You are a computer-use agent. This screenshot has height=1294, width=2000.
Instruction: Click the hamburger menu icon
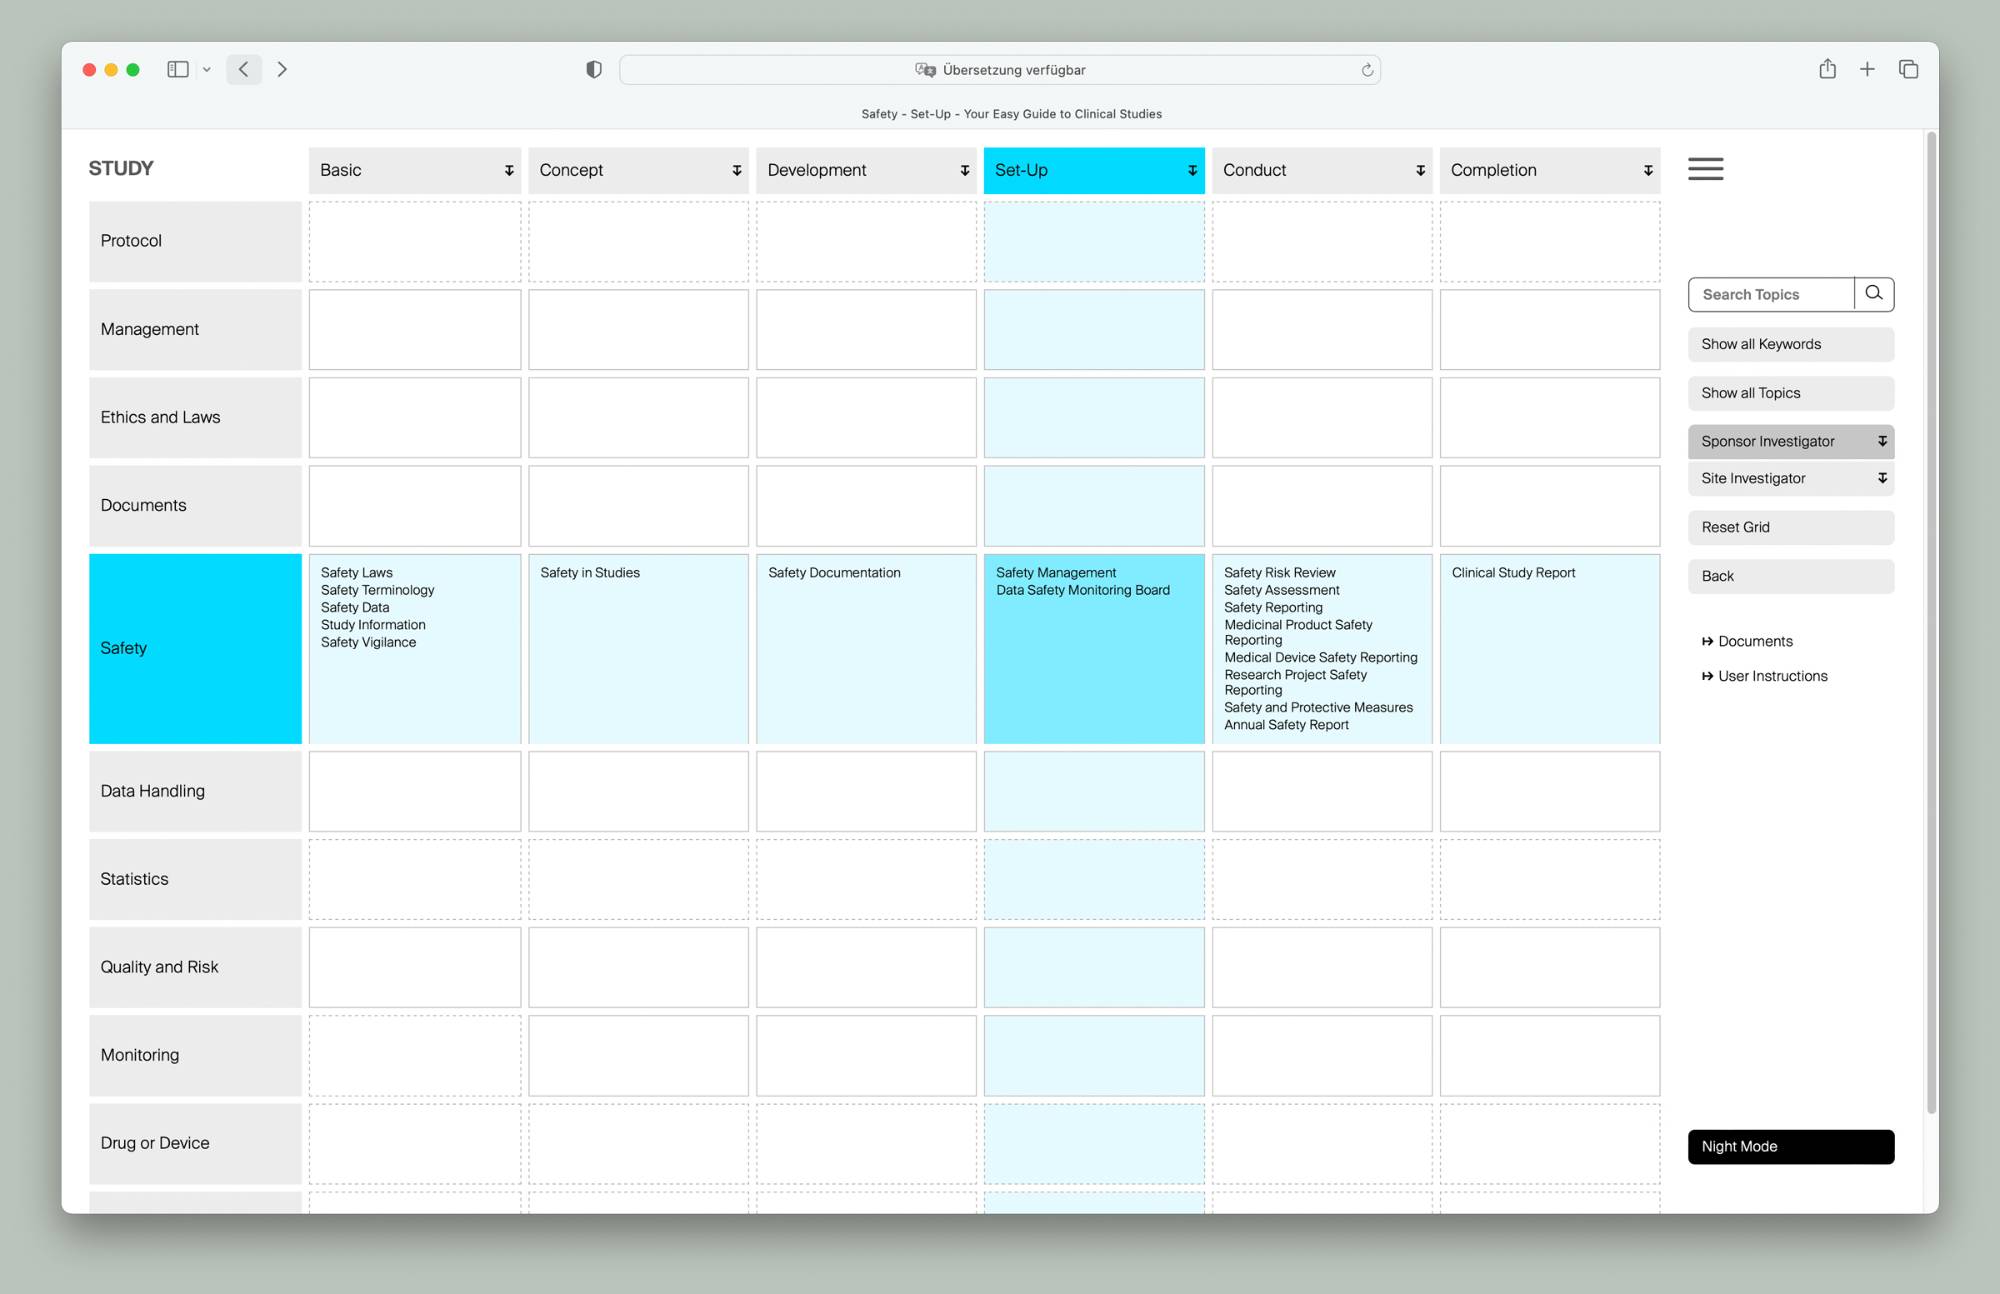pyautogui.click(x=1706, y=169)
